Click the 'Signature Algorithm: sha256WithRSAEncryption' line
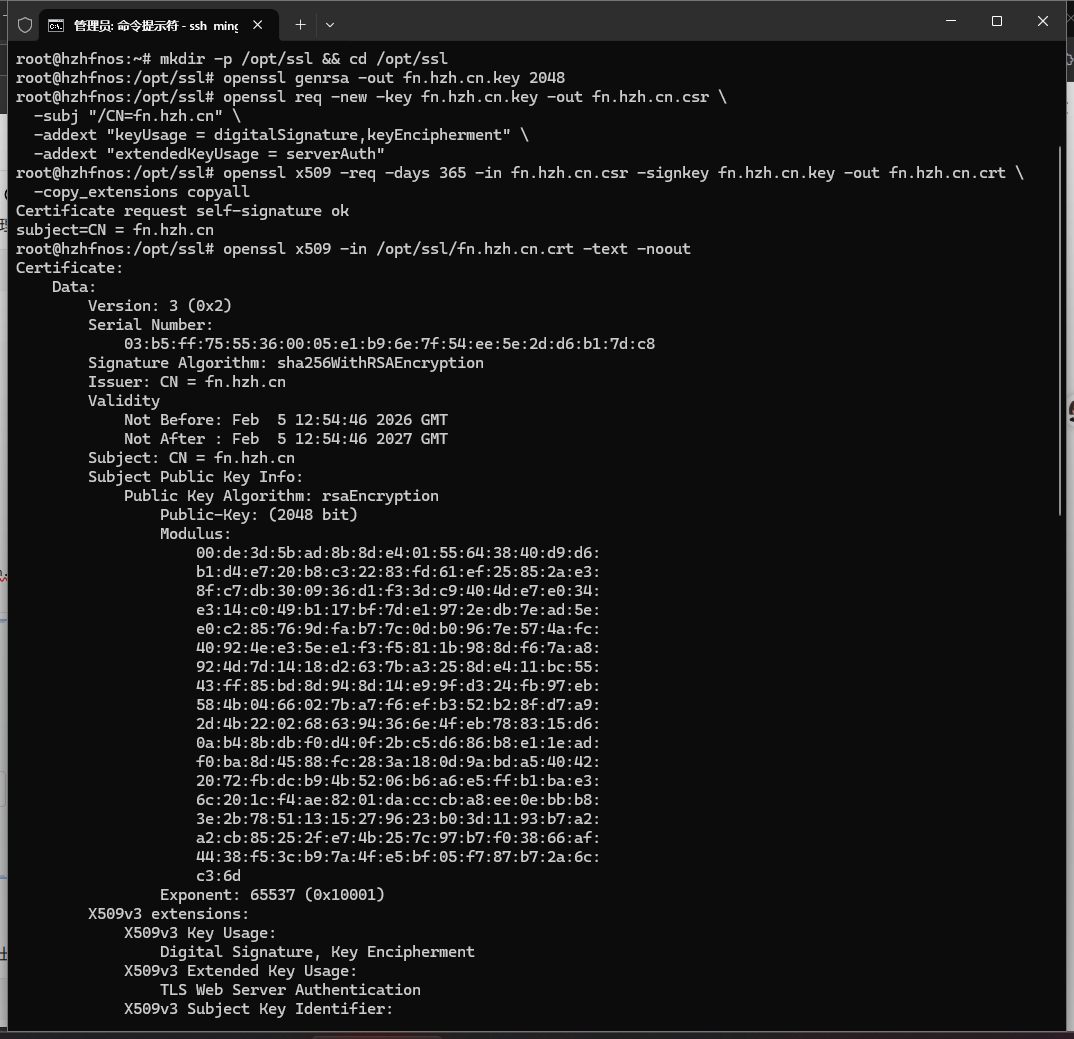Viewport: 1074px width, 1039px height. (285, 363)
